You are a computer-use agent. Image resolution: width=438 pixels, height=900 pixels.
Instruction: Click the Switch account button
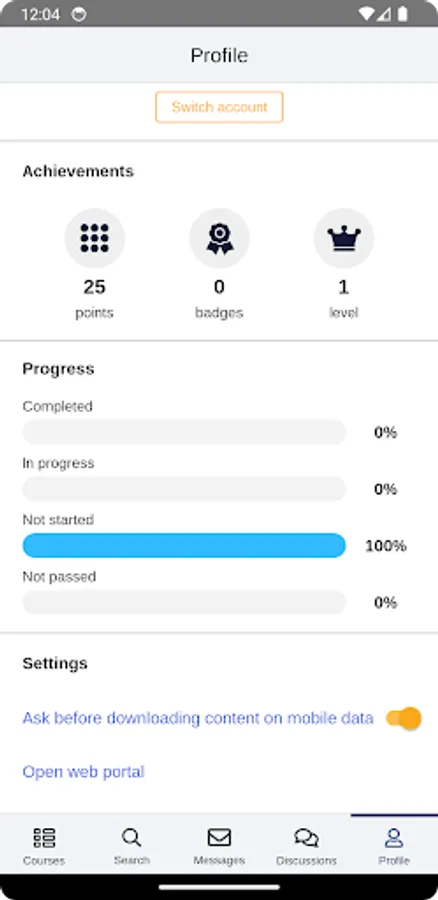tap(219, 107)
